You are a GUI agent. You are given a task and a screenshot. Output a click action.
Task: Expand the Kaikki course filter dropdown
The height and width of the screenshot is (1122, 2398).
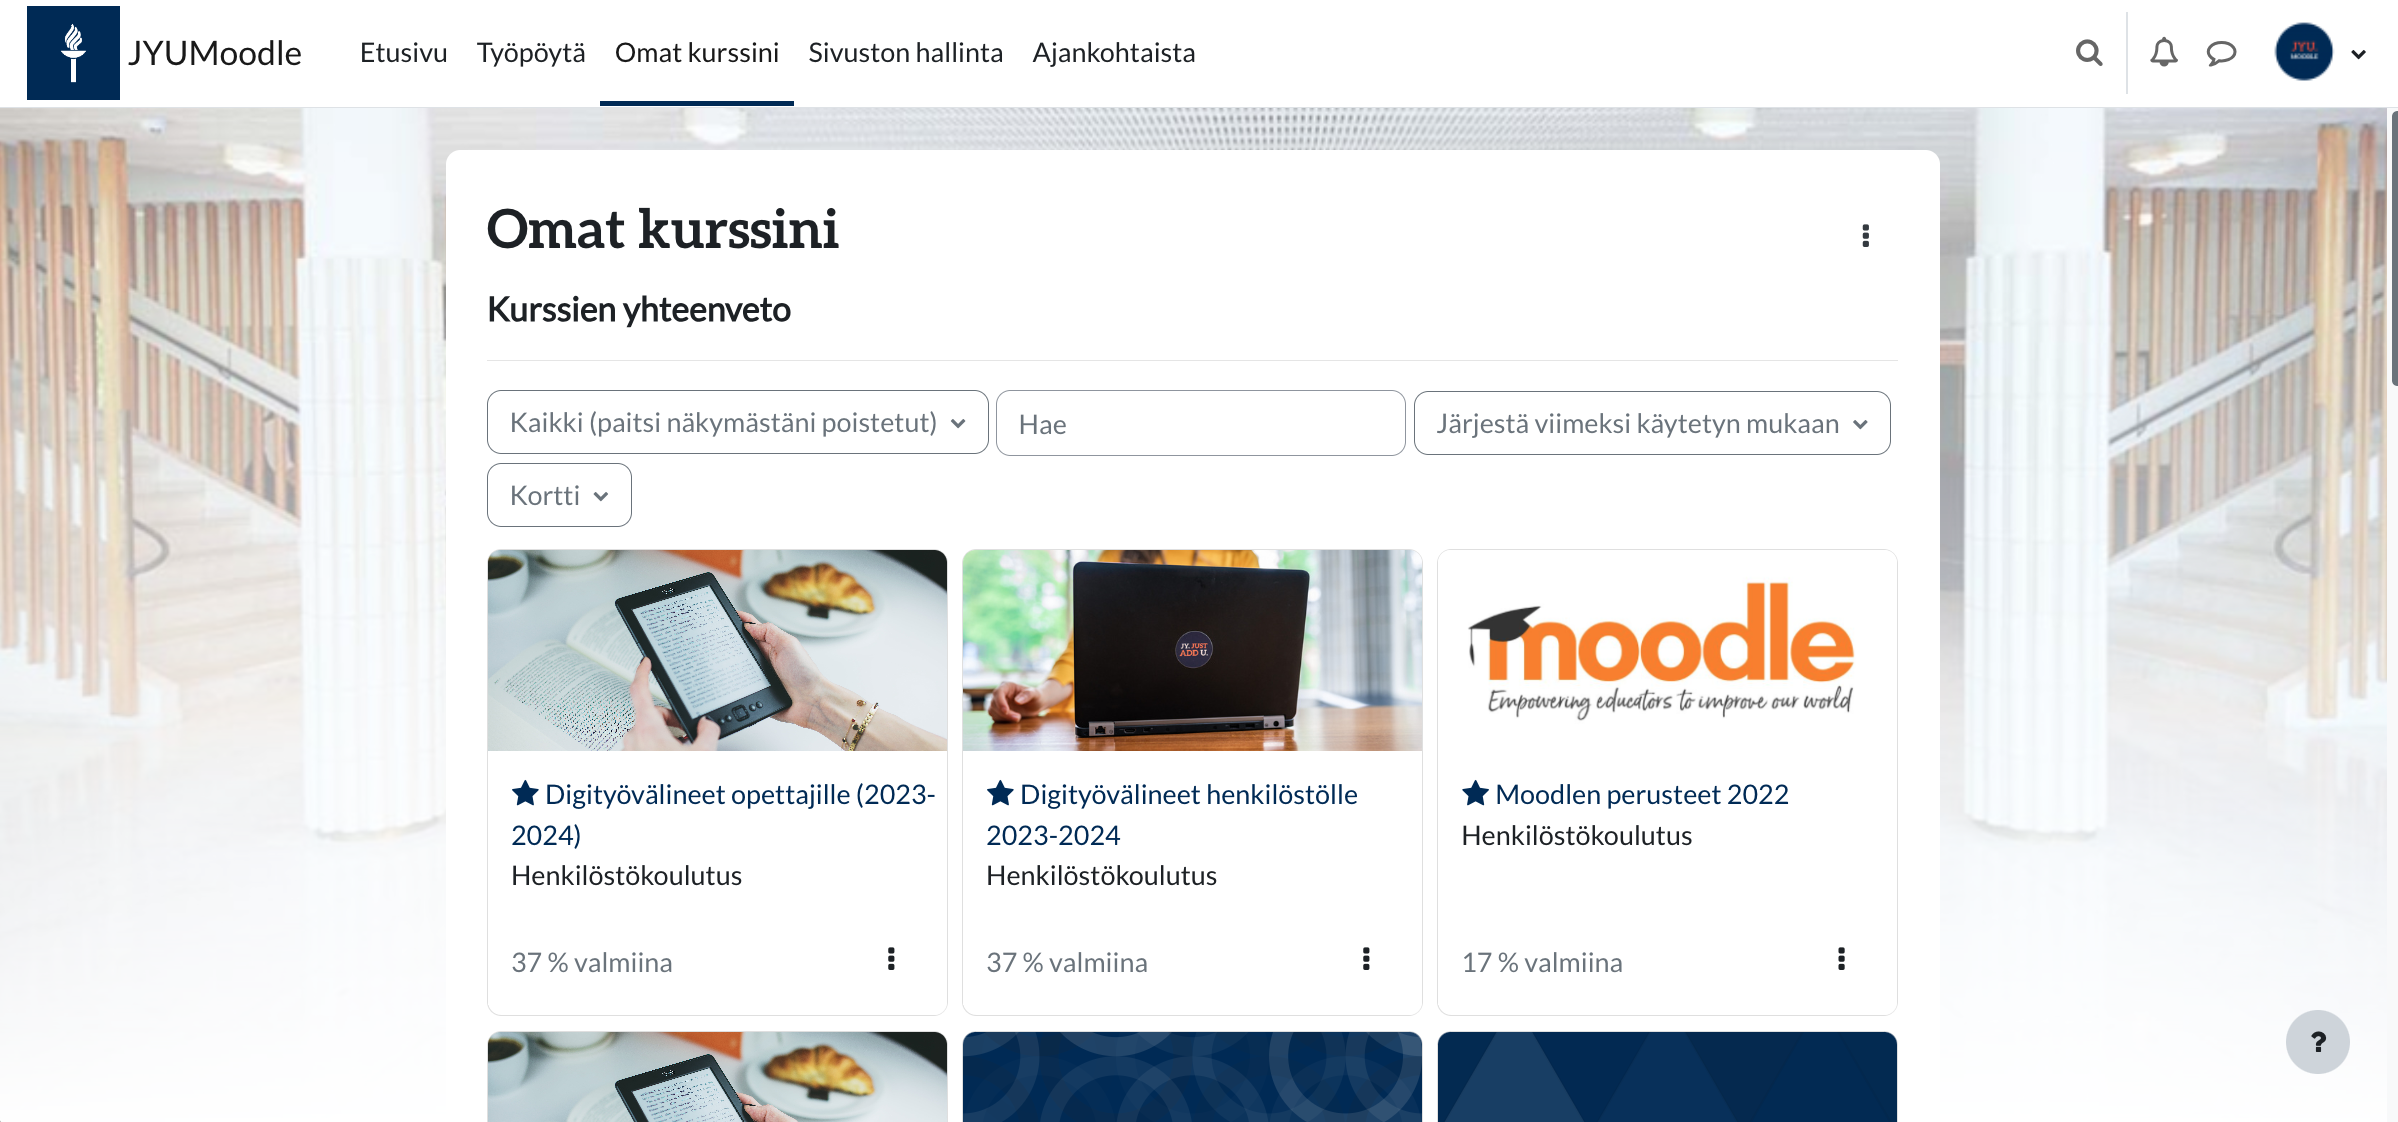tap(737, 422)
